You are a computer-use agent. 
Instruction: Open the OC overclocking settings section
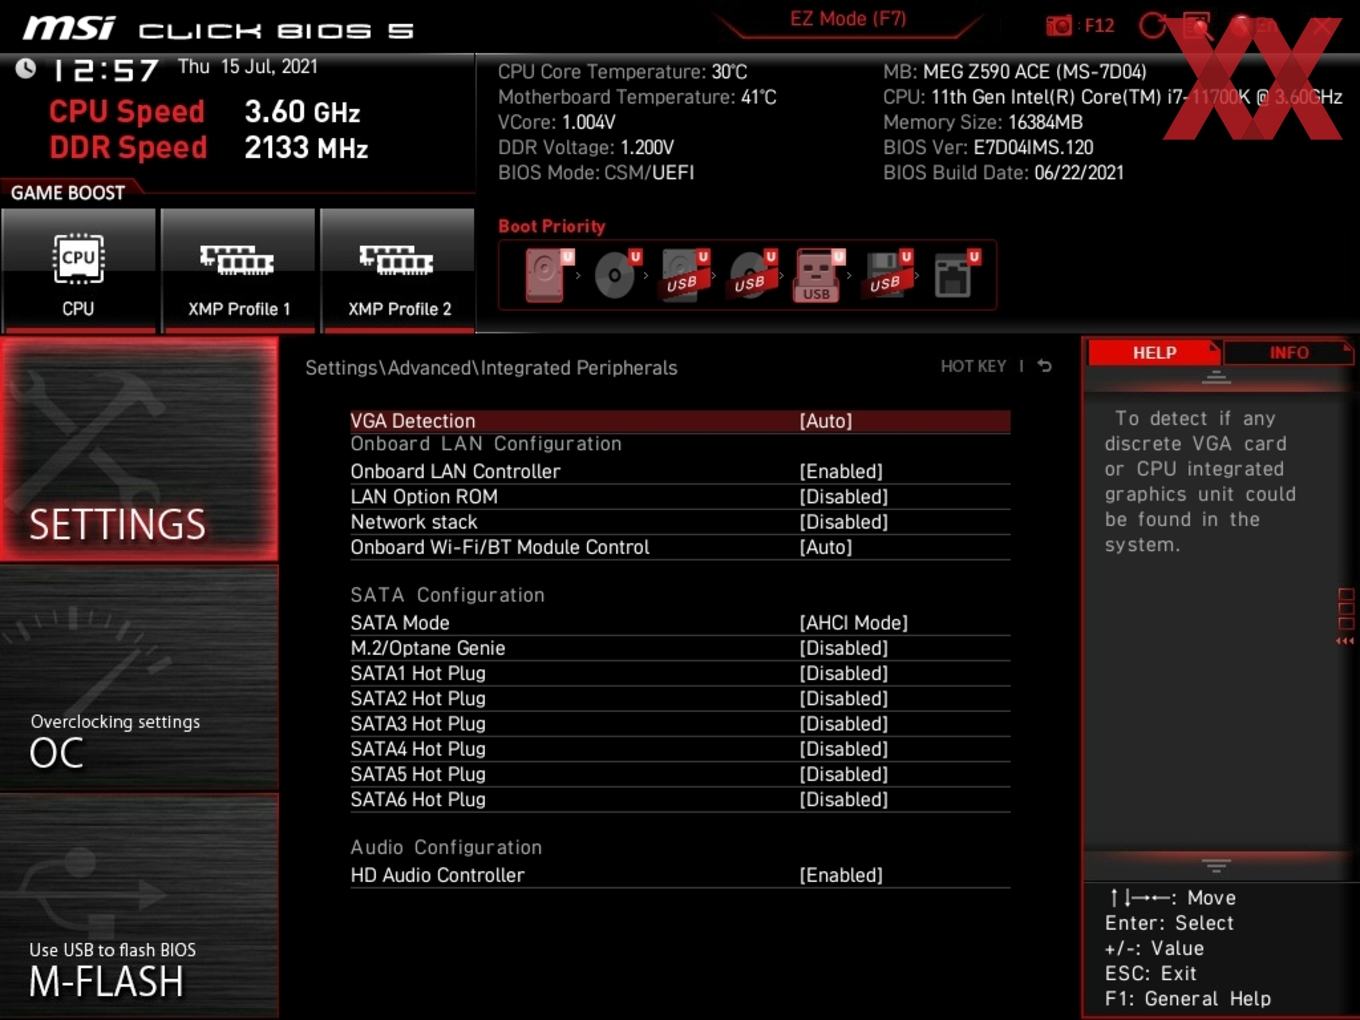tap(139, 678)
